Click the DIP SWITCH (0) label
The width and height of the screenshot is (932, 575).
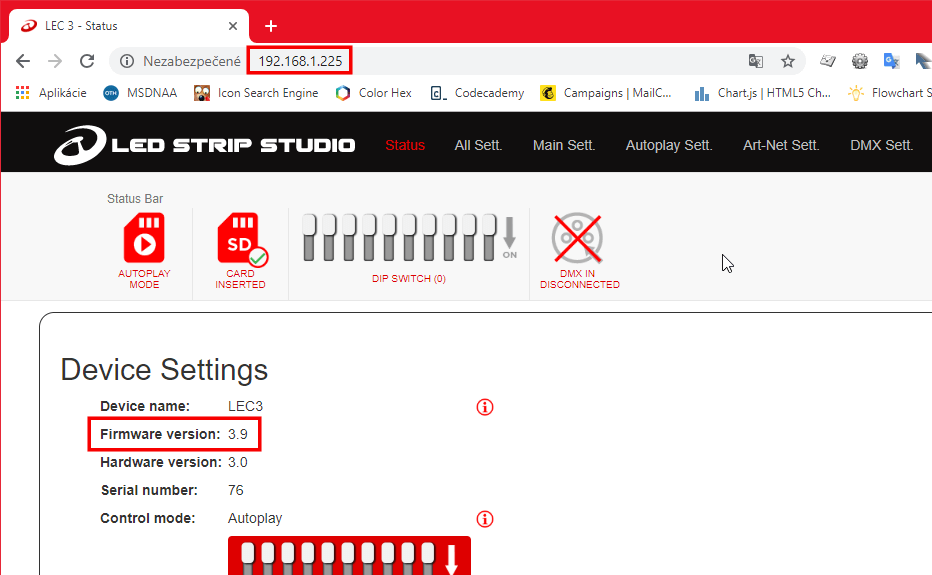[x=409, y=278]
